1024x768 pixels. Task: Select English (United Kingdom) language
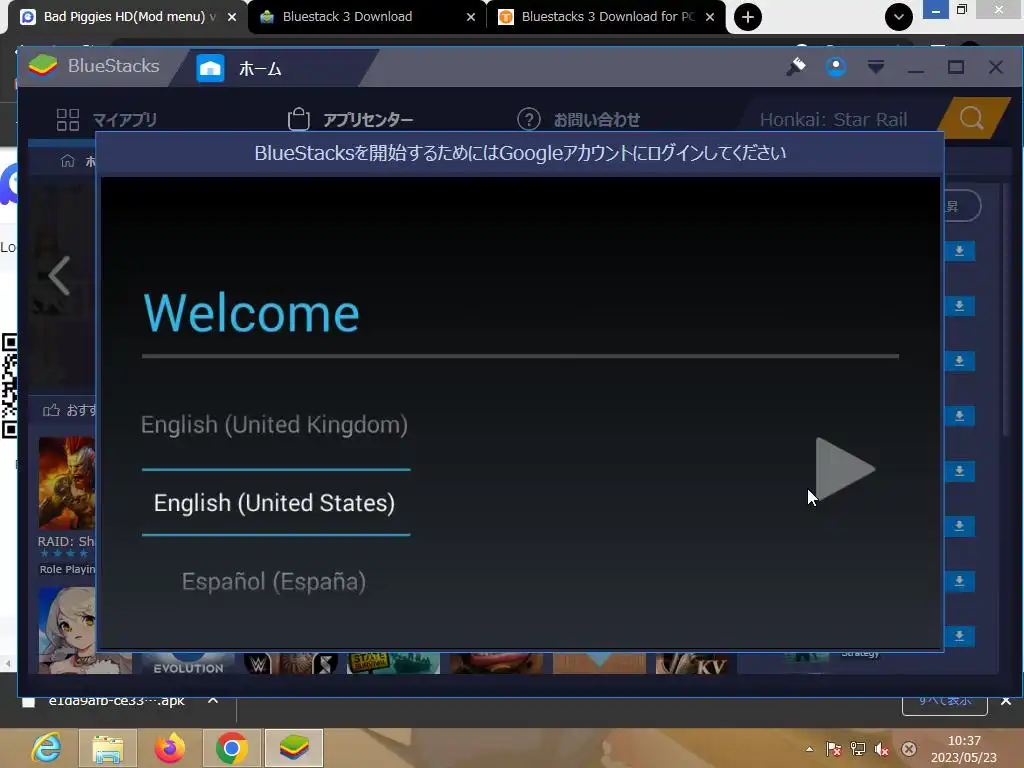274,425
